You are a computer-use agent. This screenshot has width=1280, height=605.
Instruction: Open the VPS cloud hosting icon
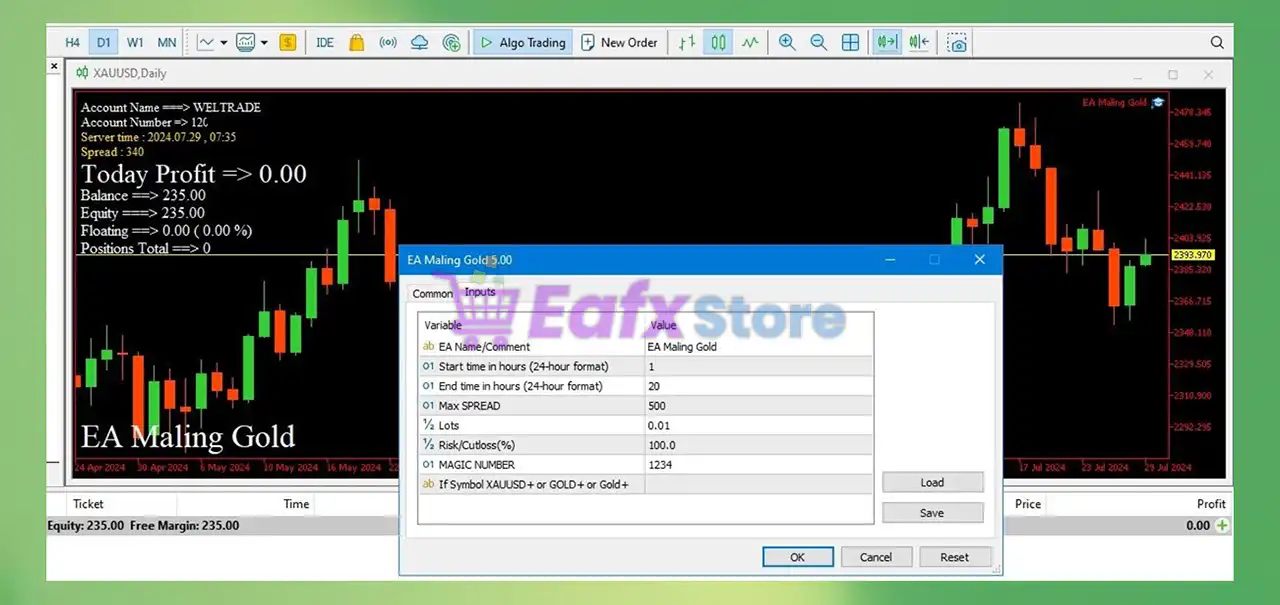tap(420, 43)
